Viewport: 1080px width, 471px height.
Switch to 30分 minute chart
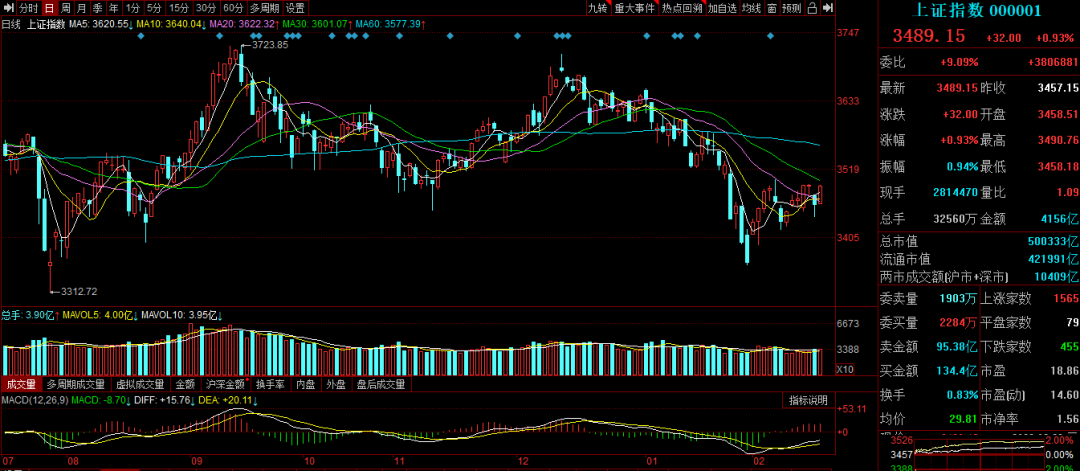(x=206, y=8)
